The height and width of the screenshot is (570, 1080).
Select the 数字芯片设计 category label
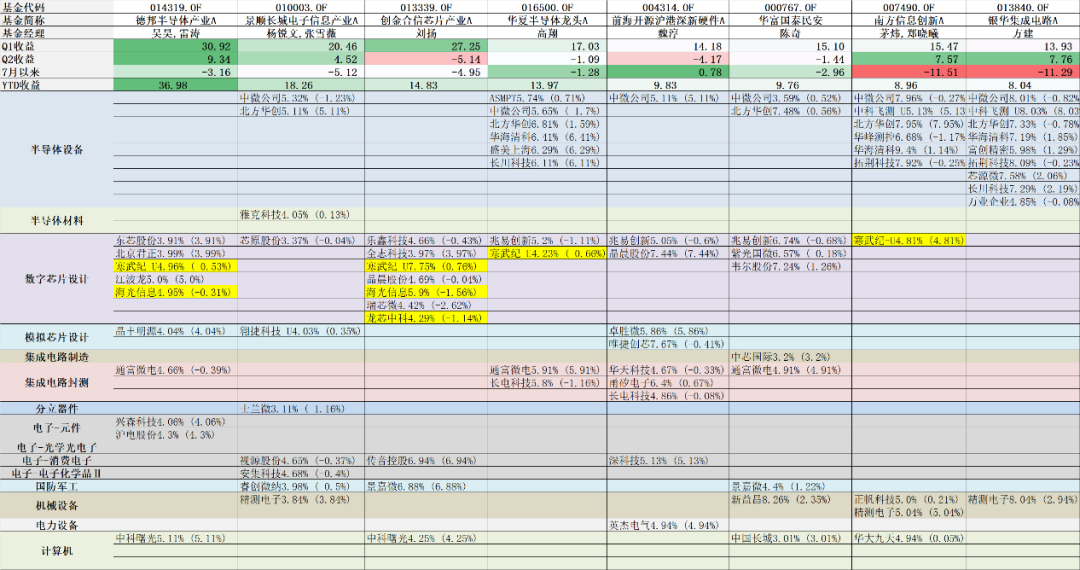pyautogui.click(x=56, y=279)
